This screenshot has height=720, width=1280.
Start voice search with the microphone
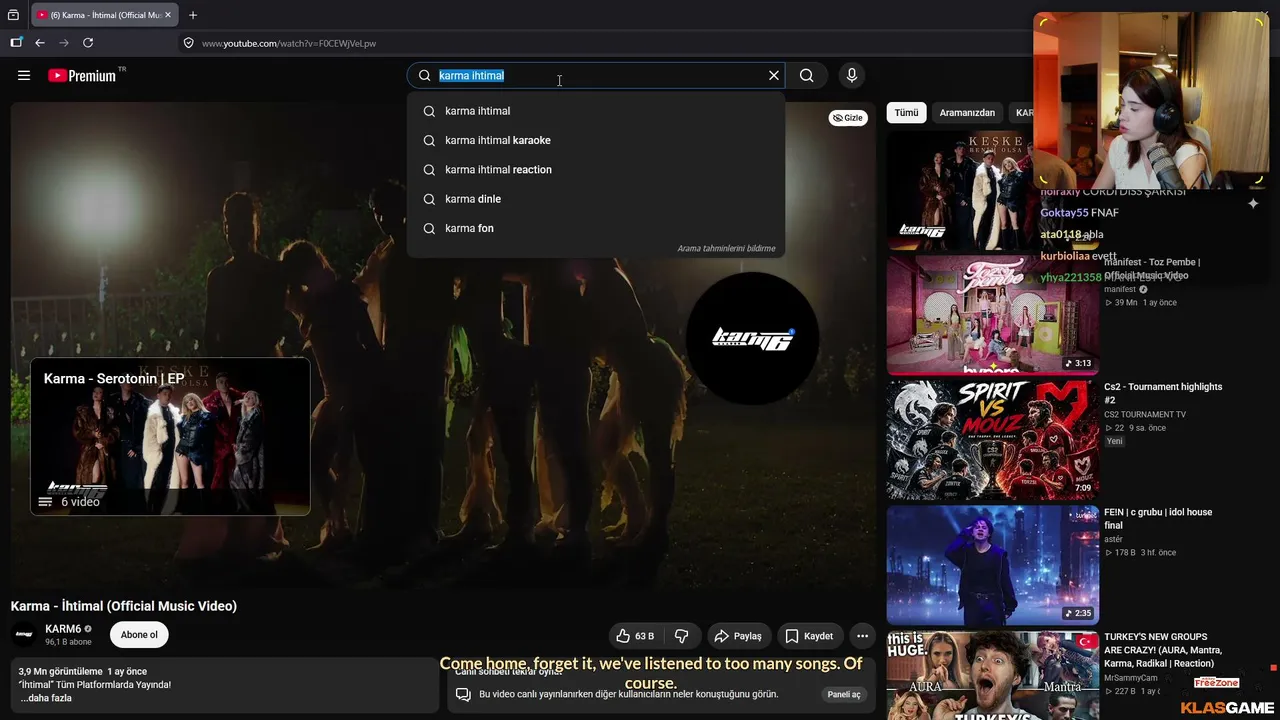[852, 75]
